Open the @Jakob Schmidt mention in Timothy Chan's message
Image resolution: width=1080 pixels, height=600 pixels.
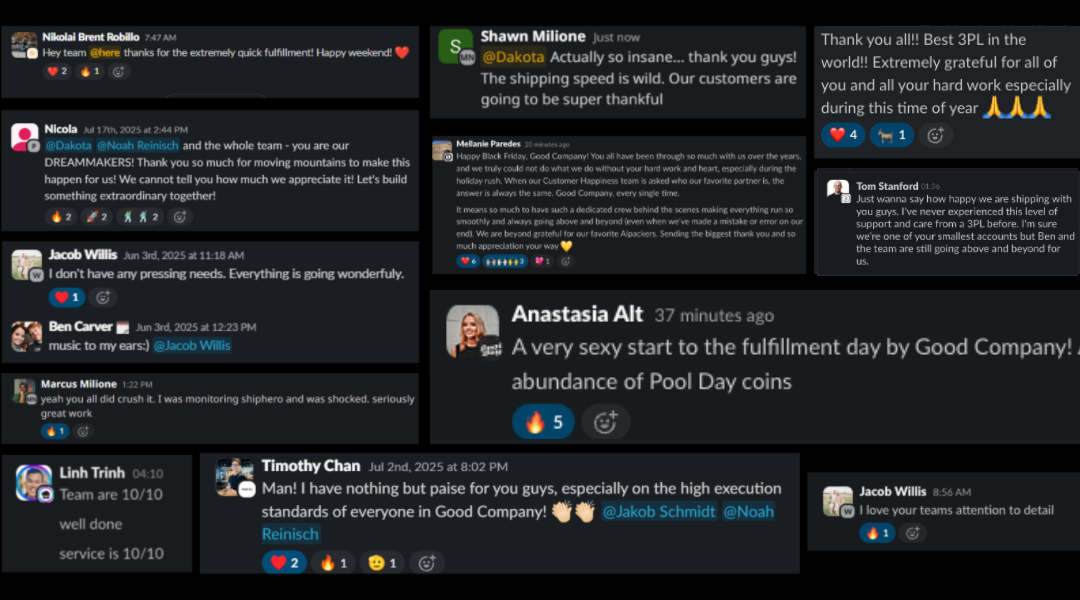coord(658,511)
